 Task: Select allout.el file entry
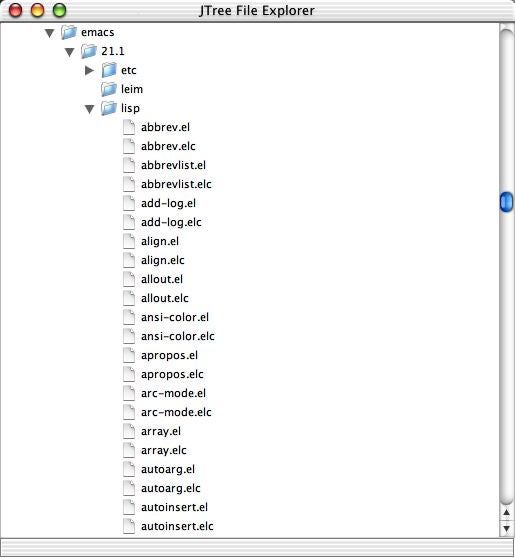point(162,279)
